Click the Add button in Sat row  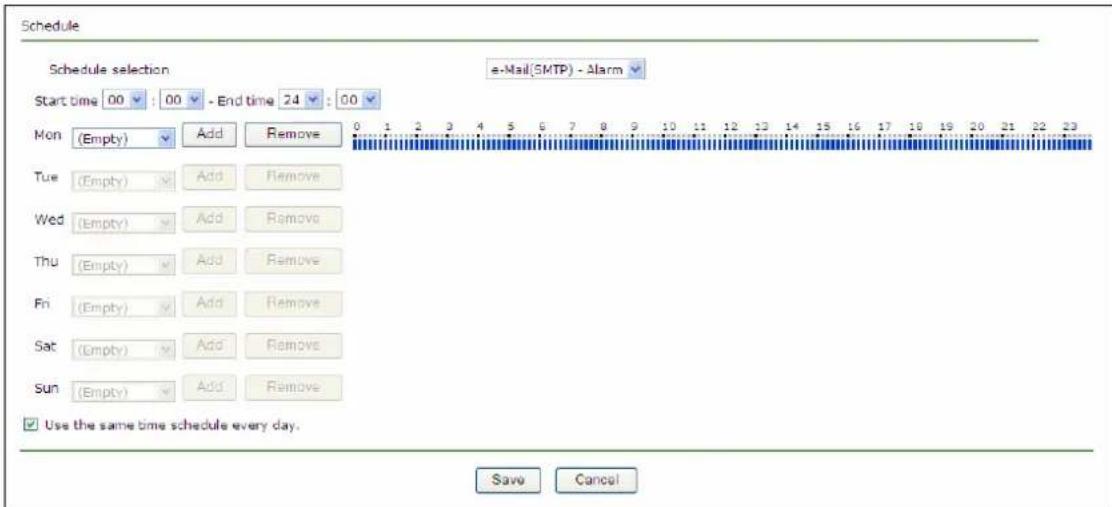209,345
